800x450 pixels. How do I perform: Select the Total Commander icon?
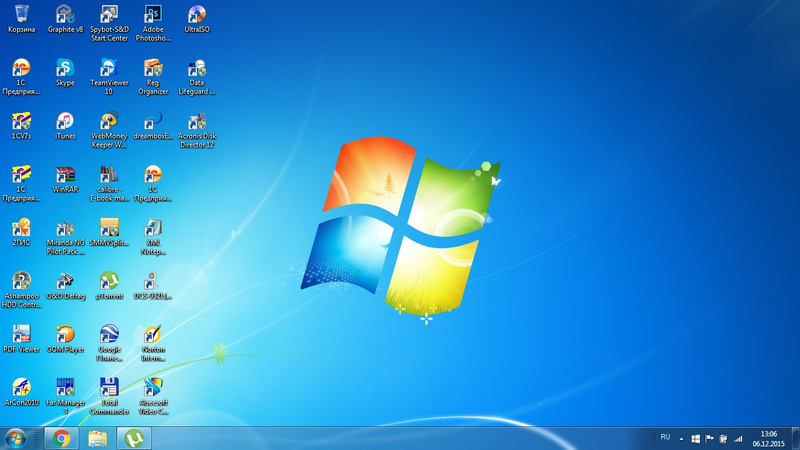[x=109, y=388]
